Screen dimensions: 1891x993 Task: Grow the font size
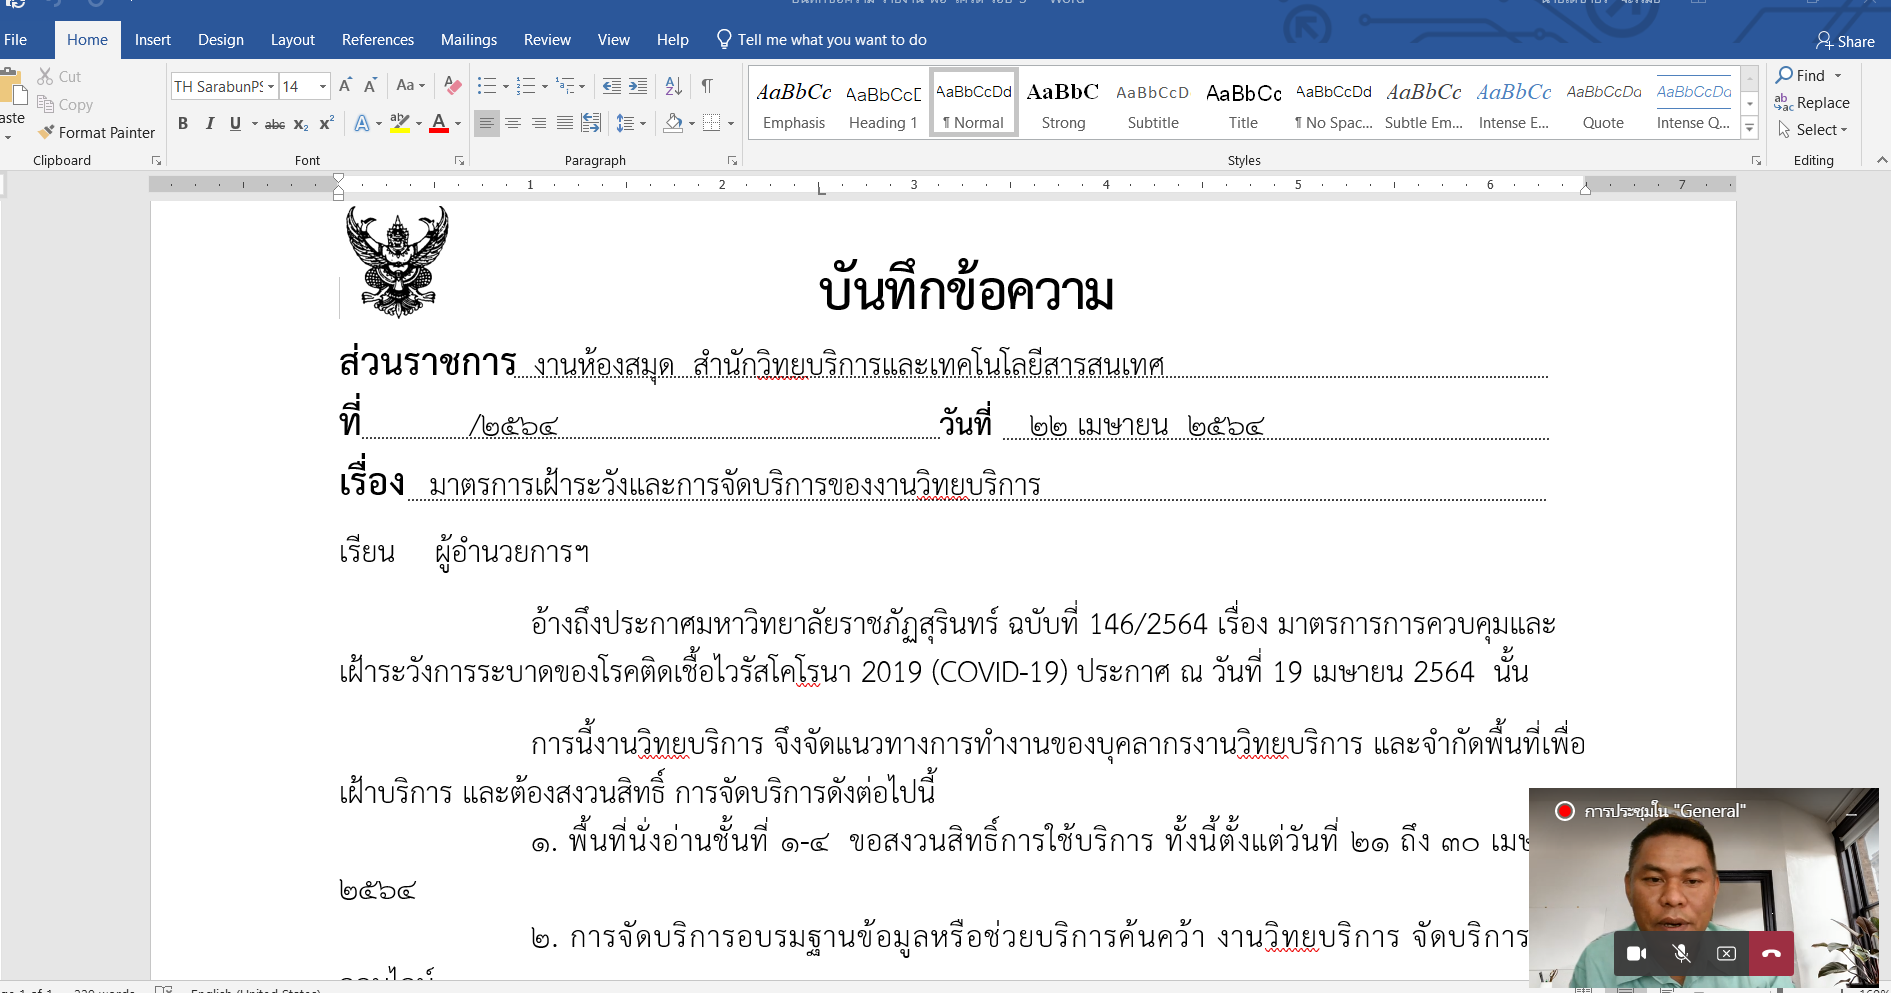pos(345,86)
